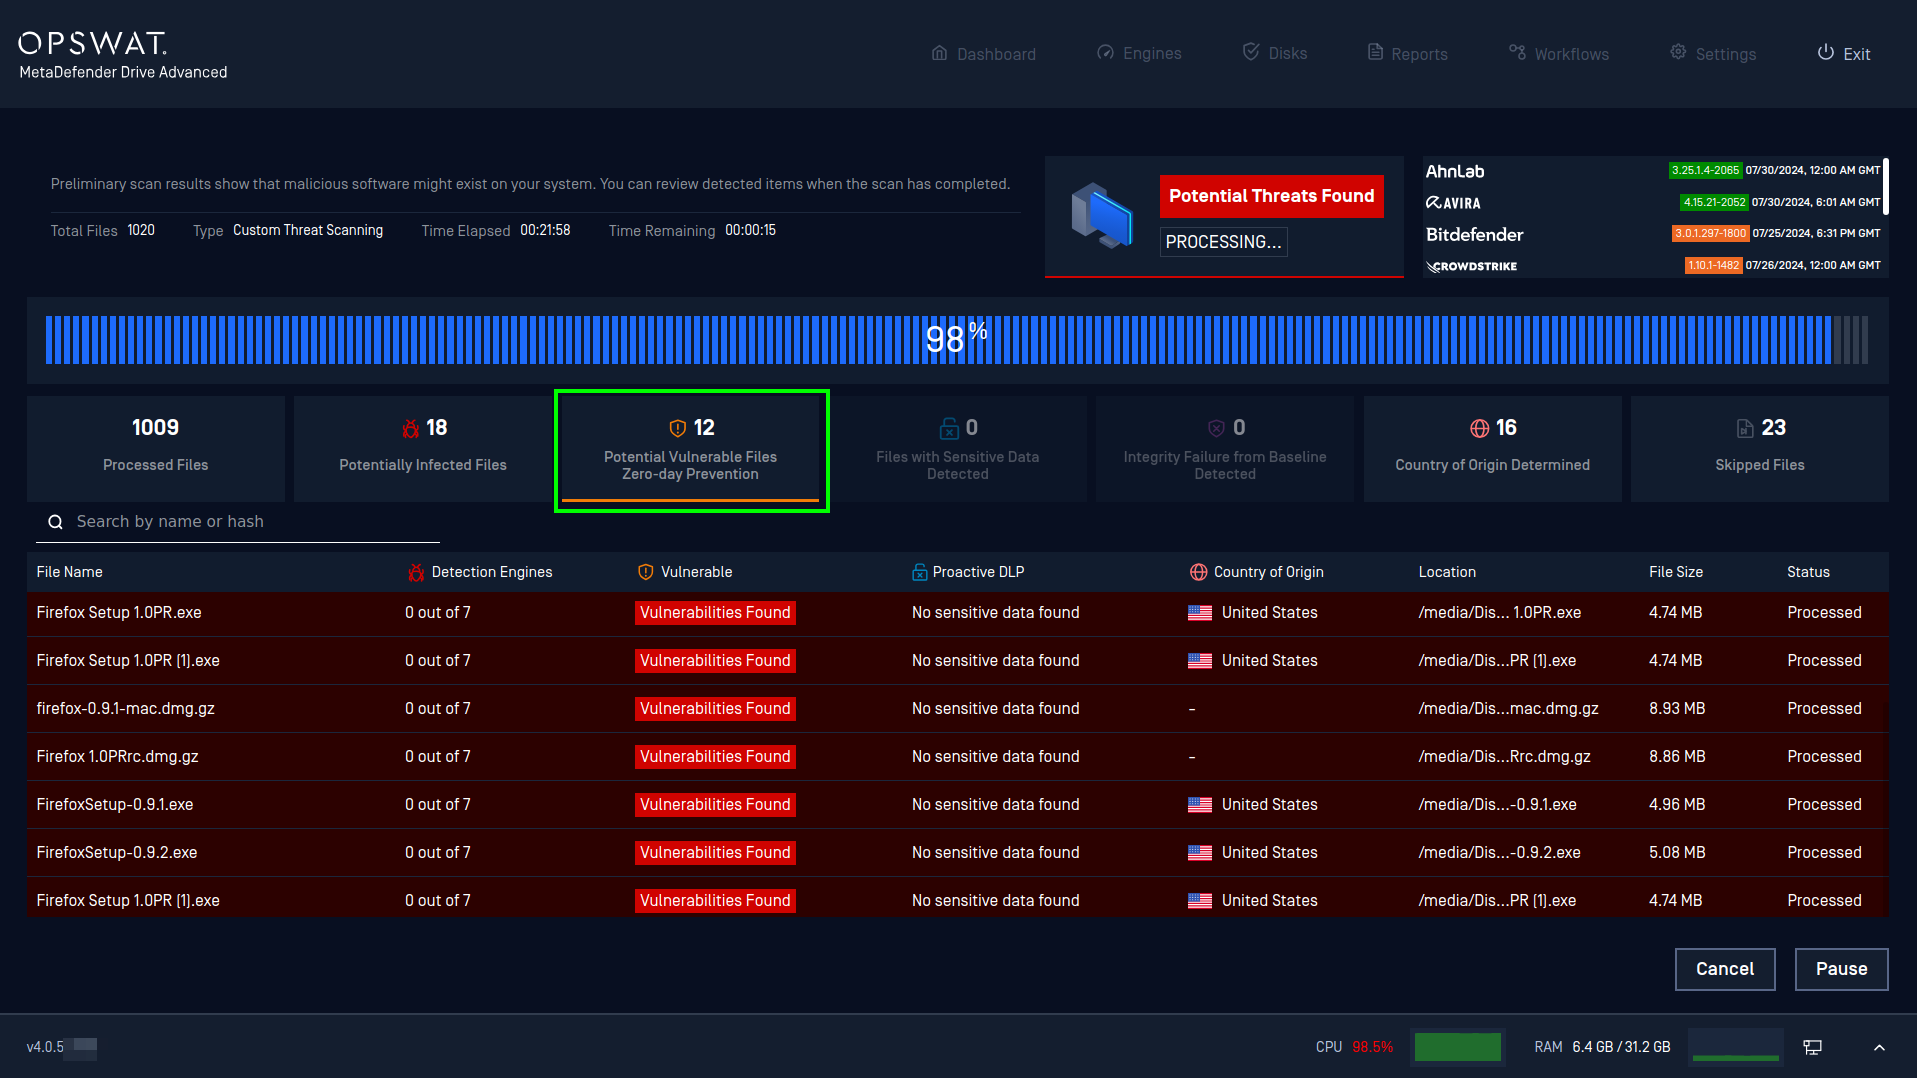
Task: Click the United States flag in FirefoxSetup-0.9.2.exe row
Action: click(1199, 853)
